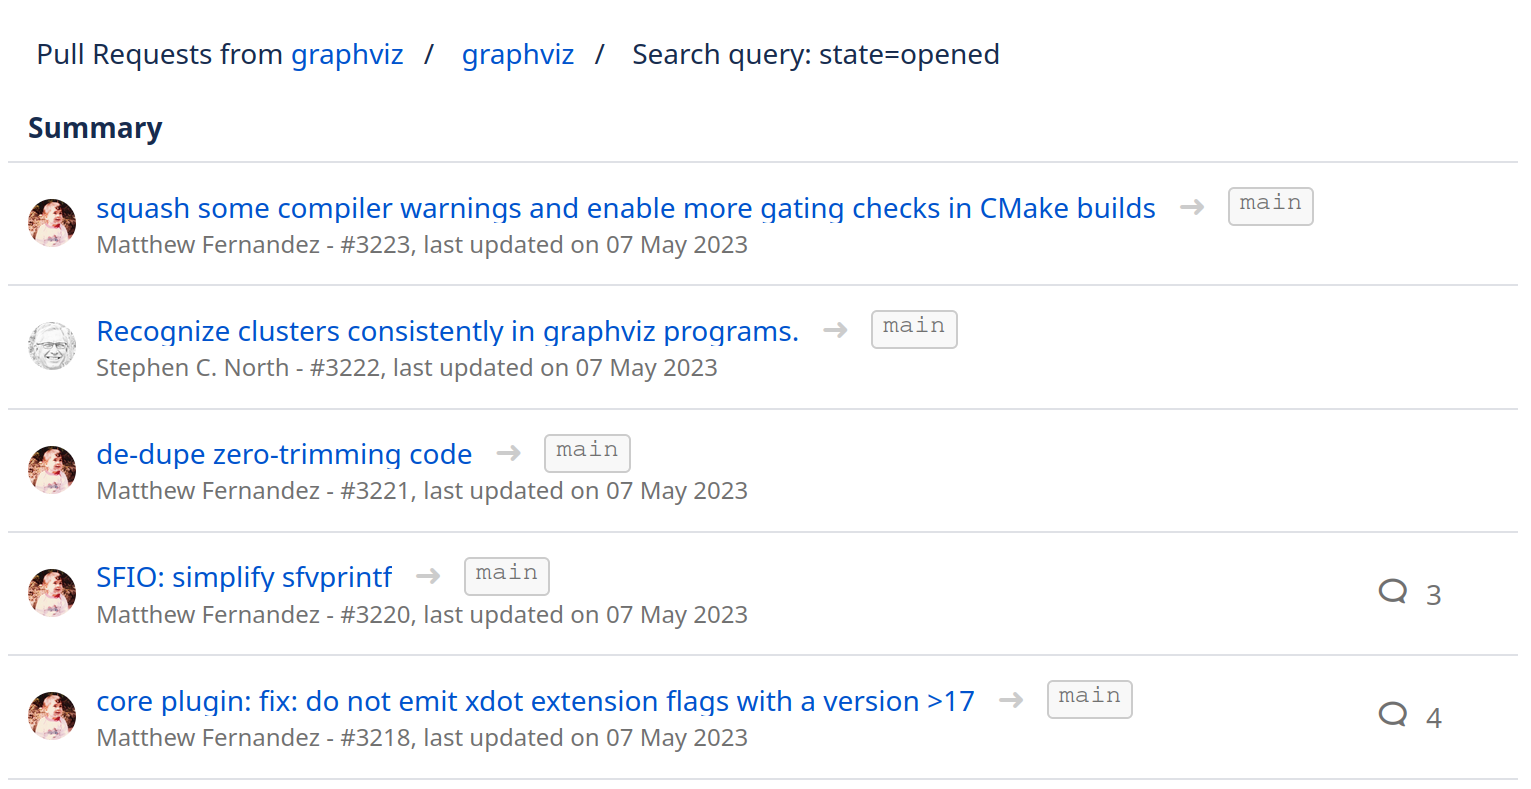Click main branch badge on core plugin PR
The width and height of the screenshot is (1531, 789).
(1089, 698)
